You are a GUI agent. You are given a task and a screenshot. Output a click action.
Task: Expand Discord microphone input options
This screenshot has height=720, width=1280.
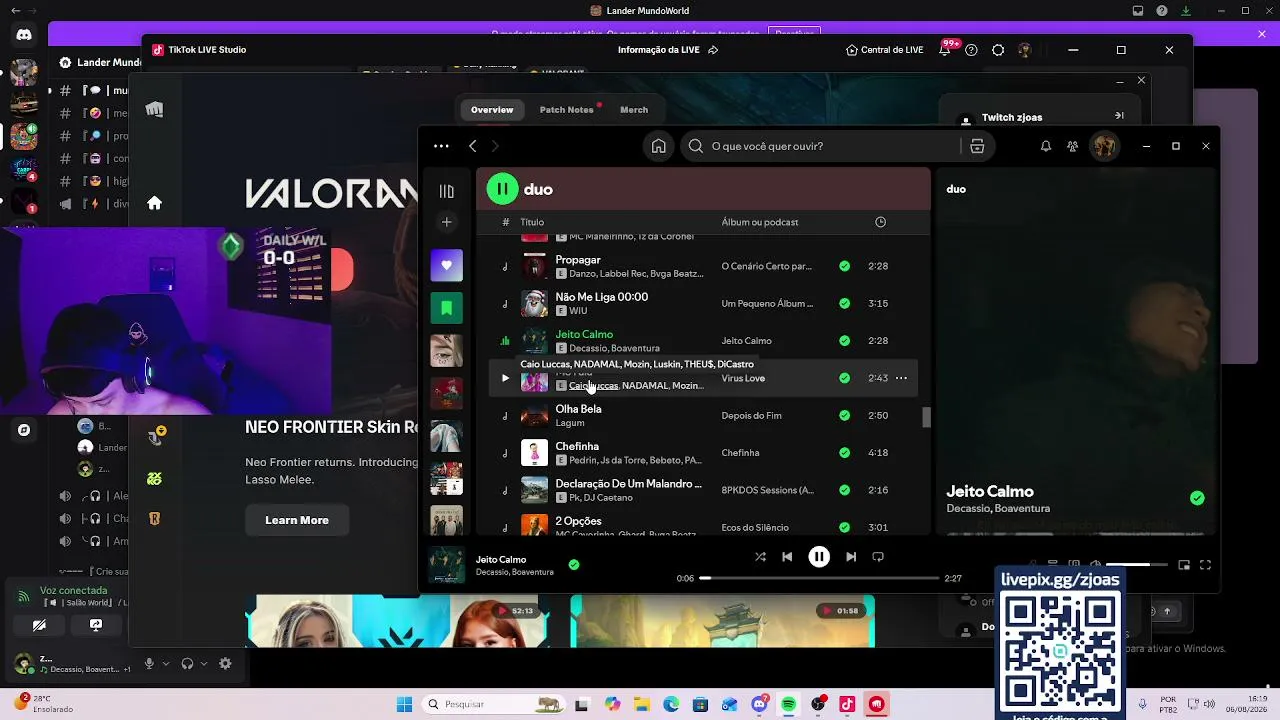166,664
